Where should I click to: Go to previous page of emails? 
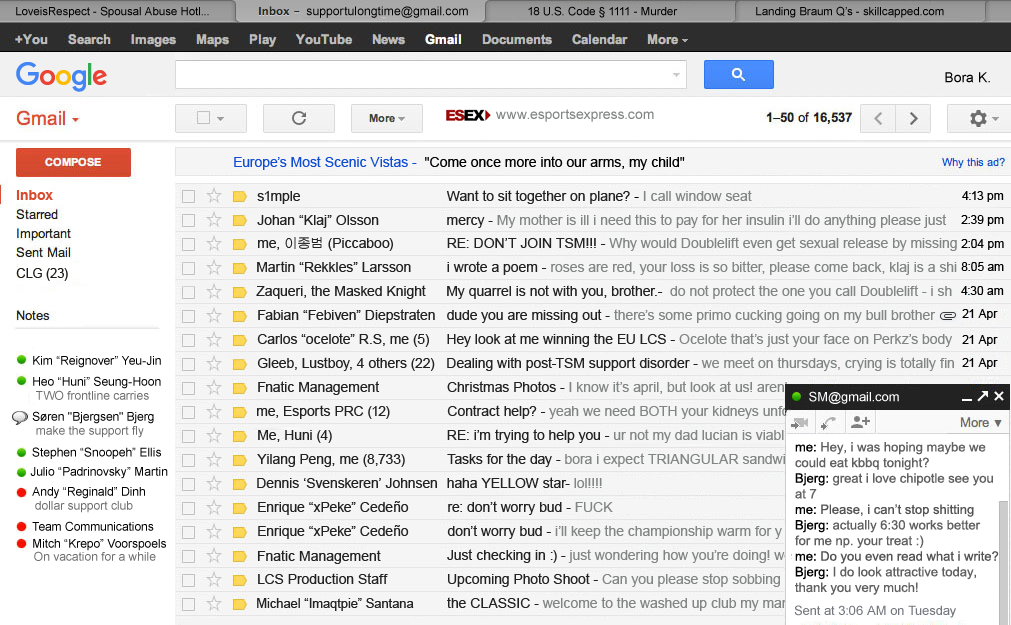878,118
